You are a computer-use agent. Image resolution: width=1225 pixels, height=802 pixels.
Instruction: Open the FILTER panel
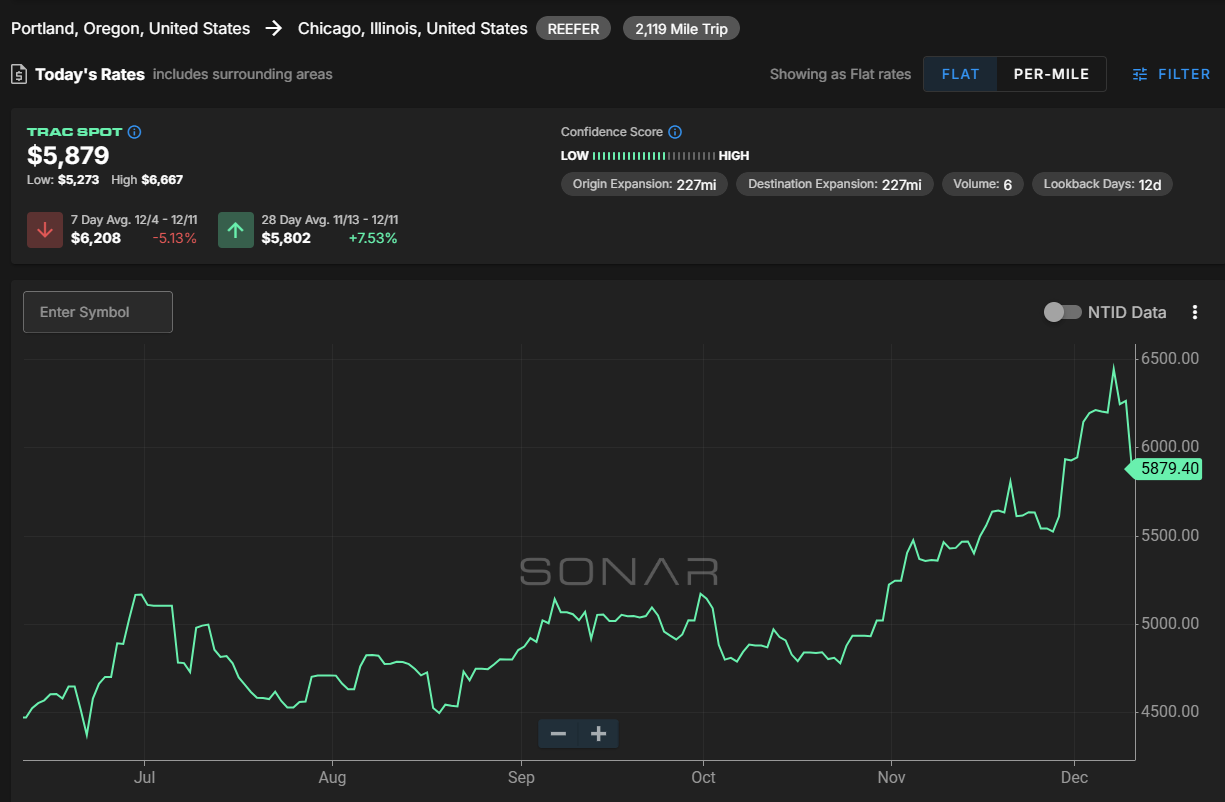pos(1171,74)
